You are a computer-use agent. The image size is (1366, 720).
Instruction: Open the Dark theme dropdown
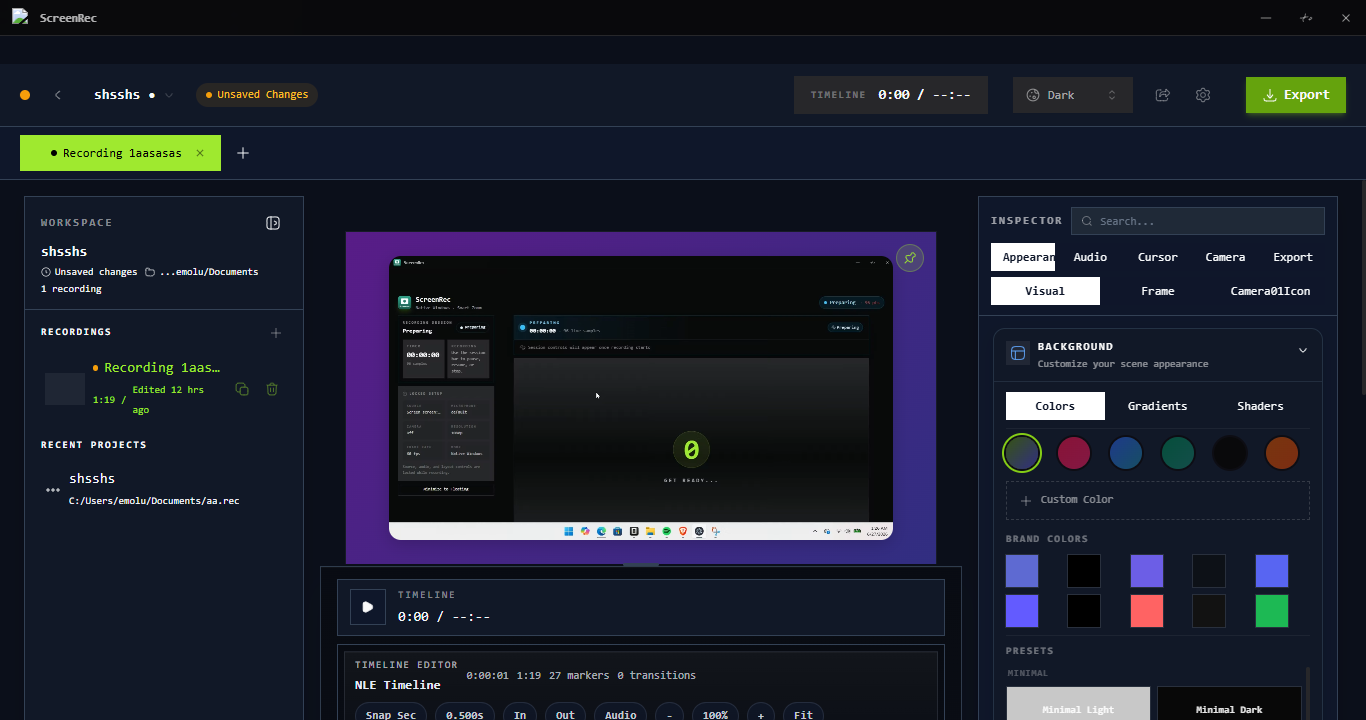pyautogui.click(x=1073, y=95)
